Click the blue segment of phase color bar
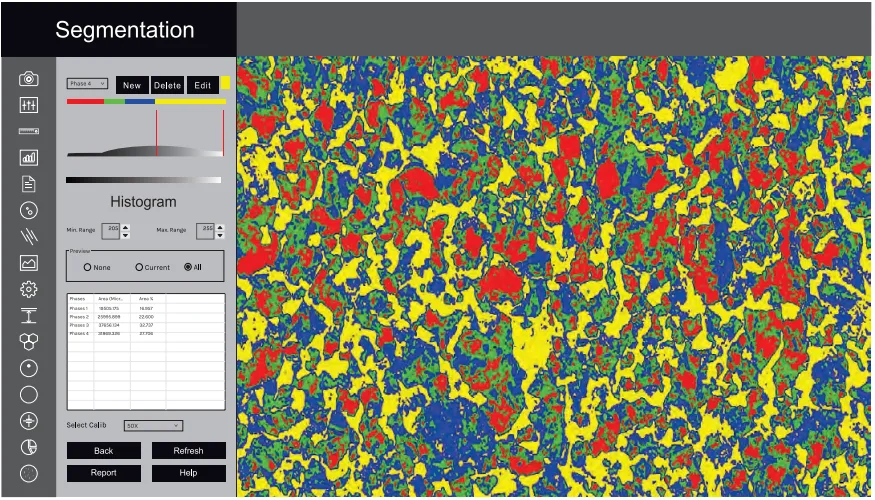875x500 pixels. click(x=140, y=102)
